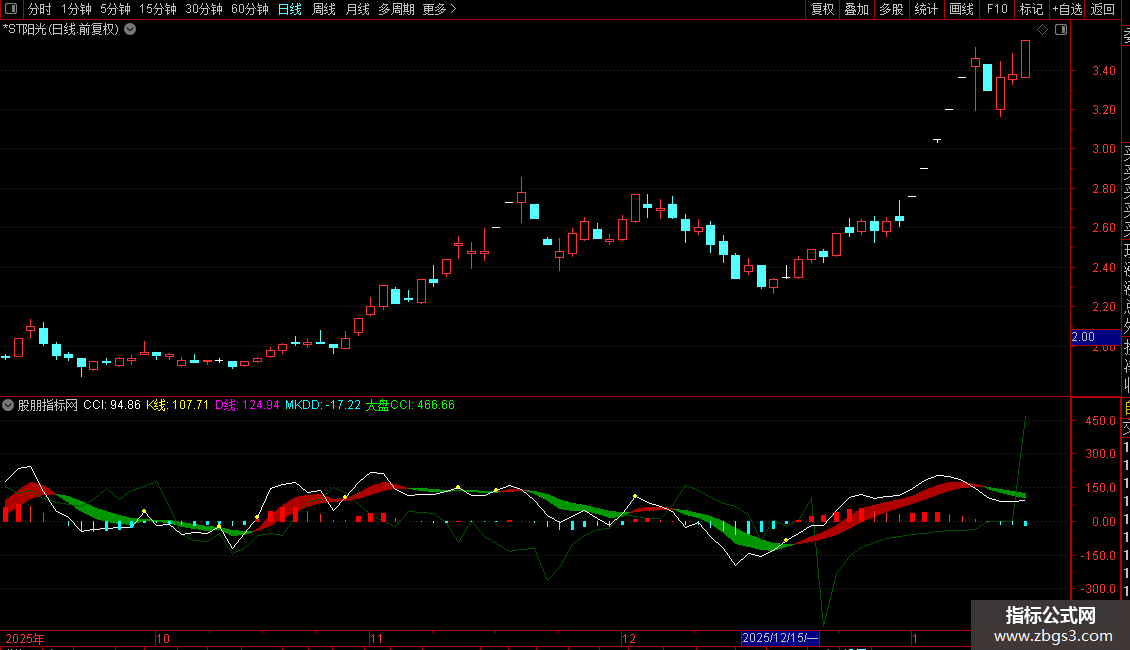Click the 2025年 label on time axis
Viewport: 1130px width, 650px height.
(x=25, y=638)
